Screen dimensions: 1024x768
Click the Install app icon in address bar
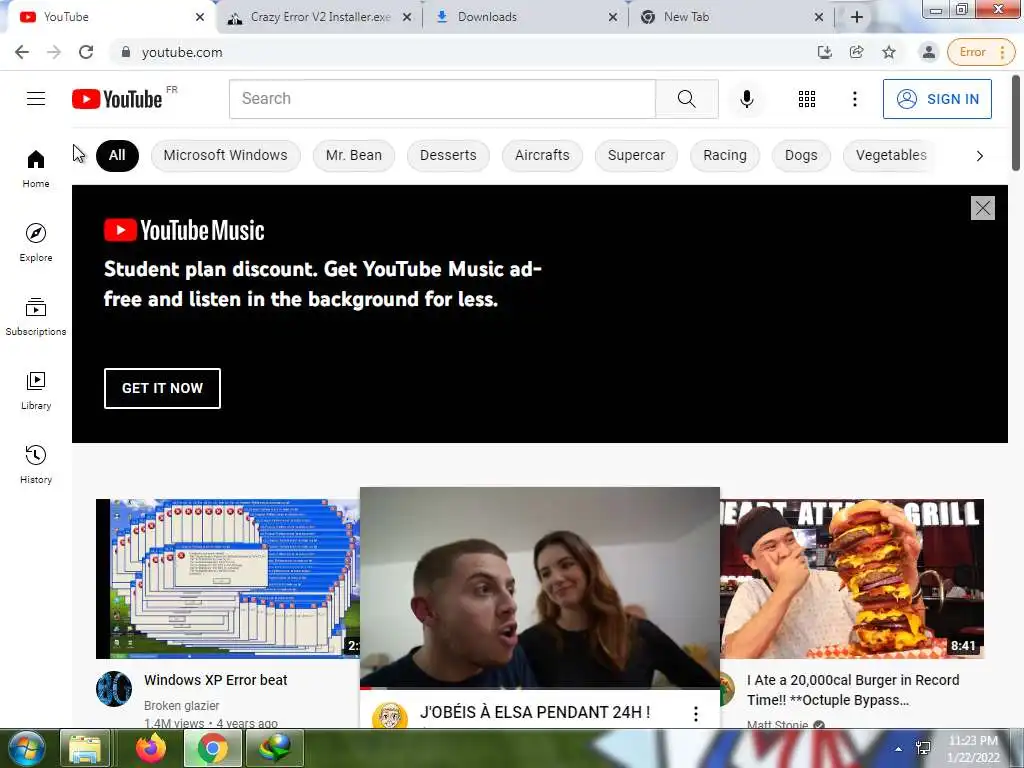click(825, 52)
